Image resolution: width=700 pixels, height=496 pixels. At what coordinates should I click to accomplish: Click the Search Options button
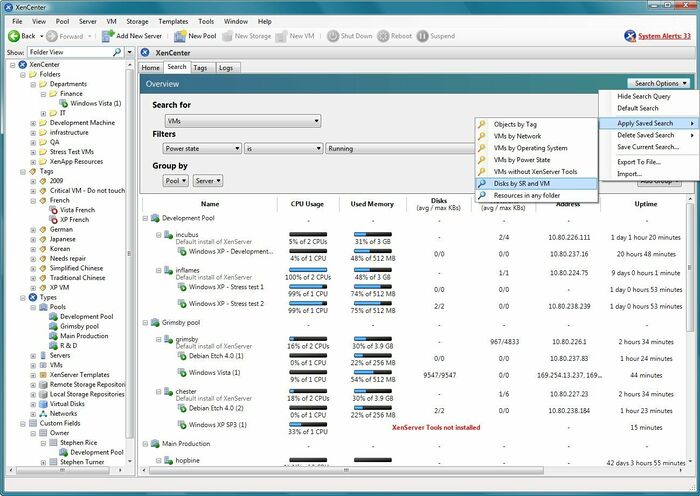pos(658,83)
